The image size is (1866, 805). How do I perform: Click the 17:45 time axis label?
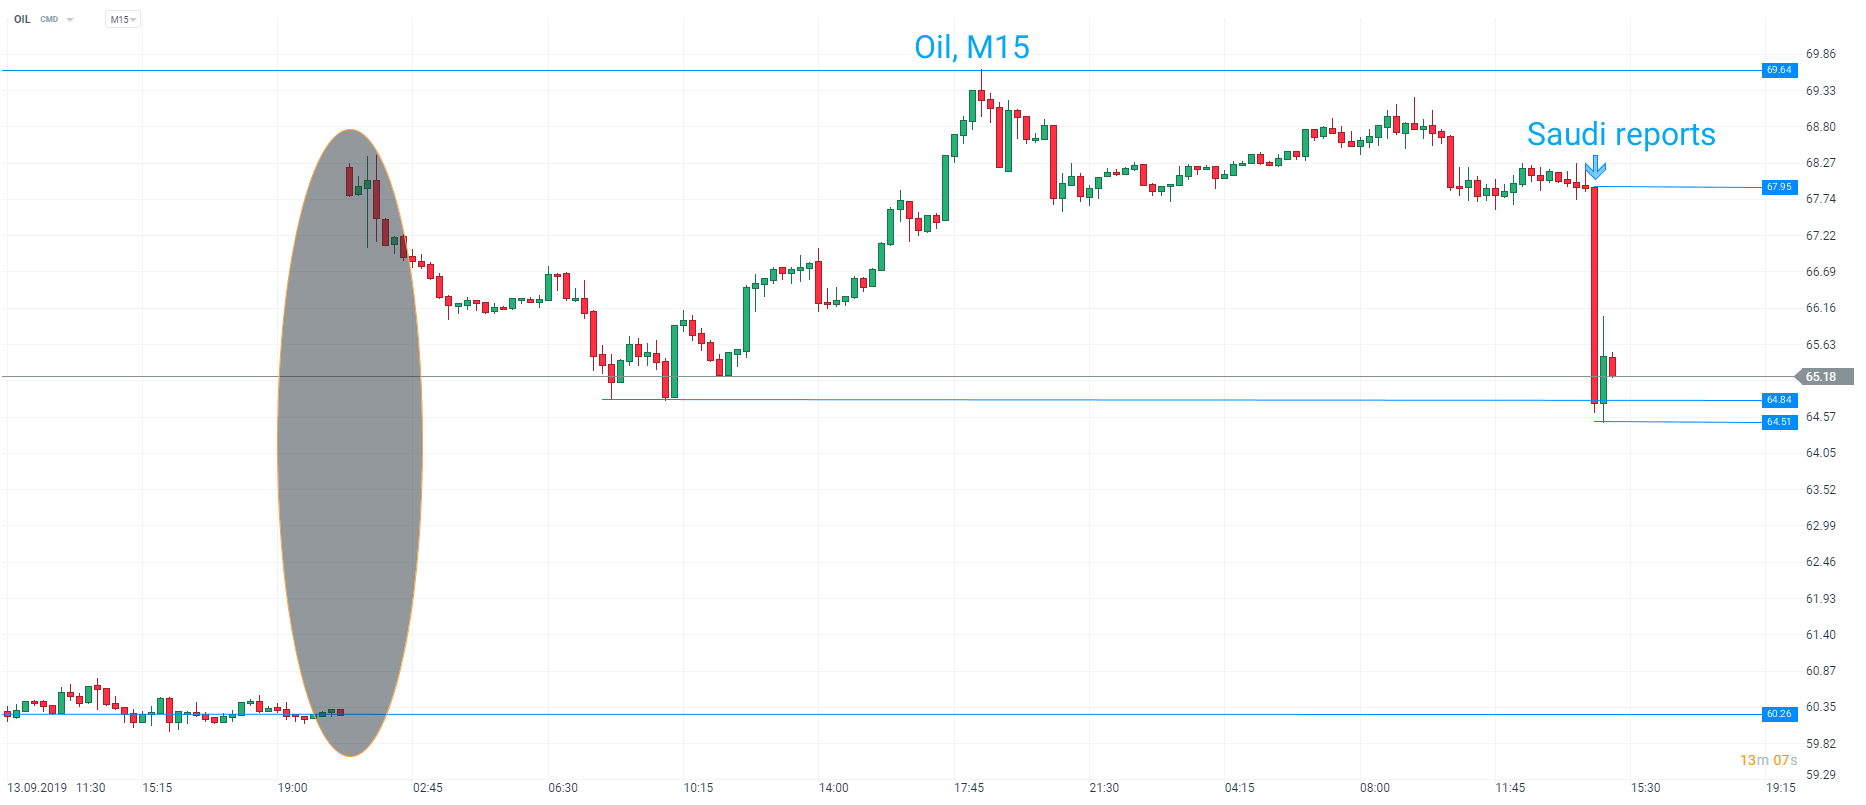tap(968, 788)
